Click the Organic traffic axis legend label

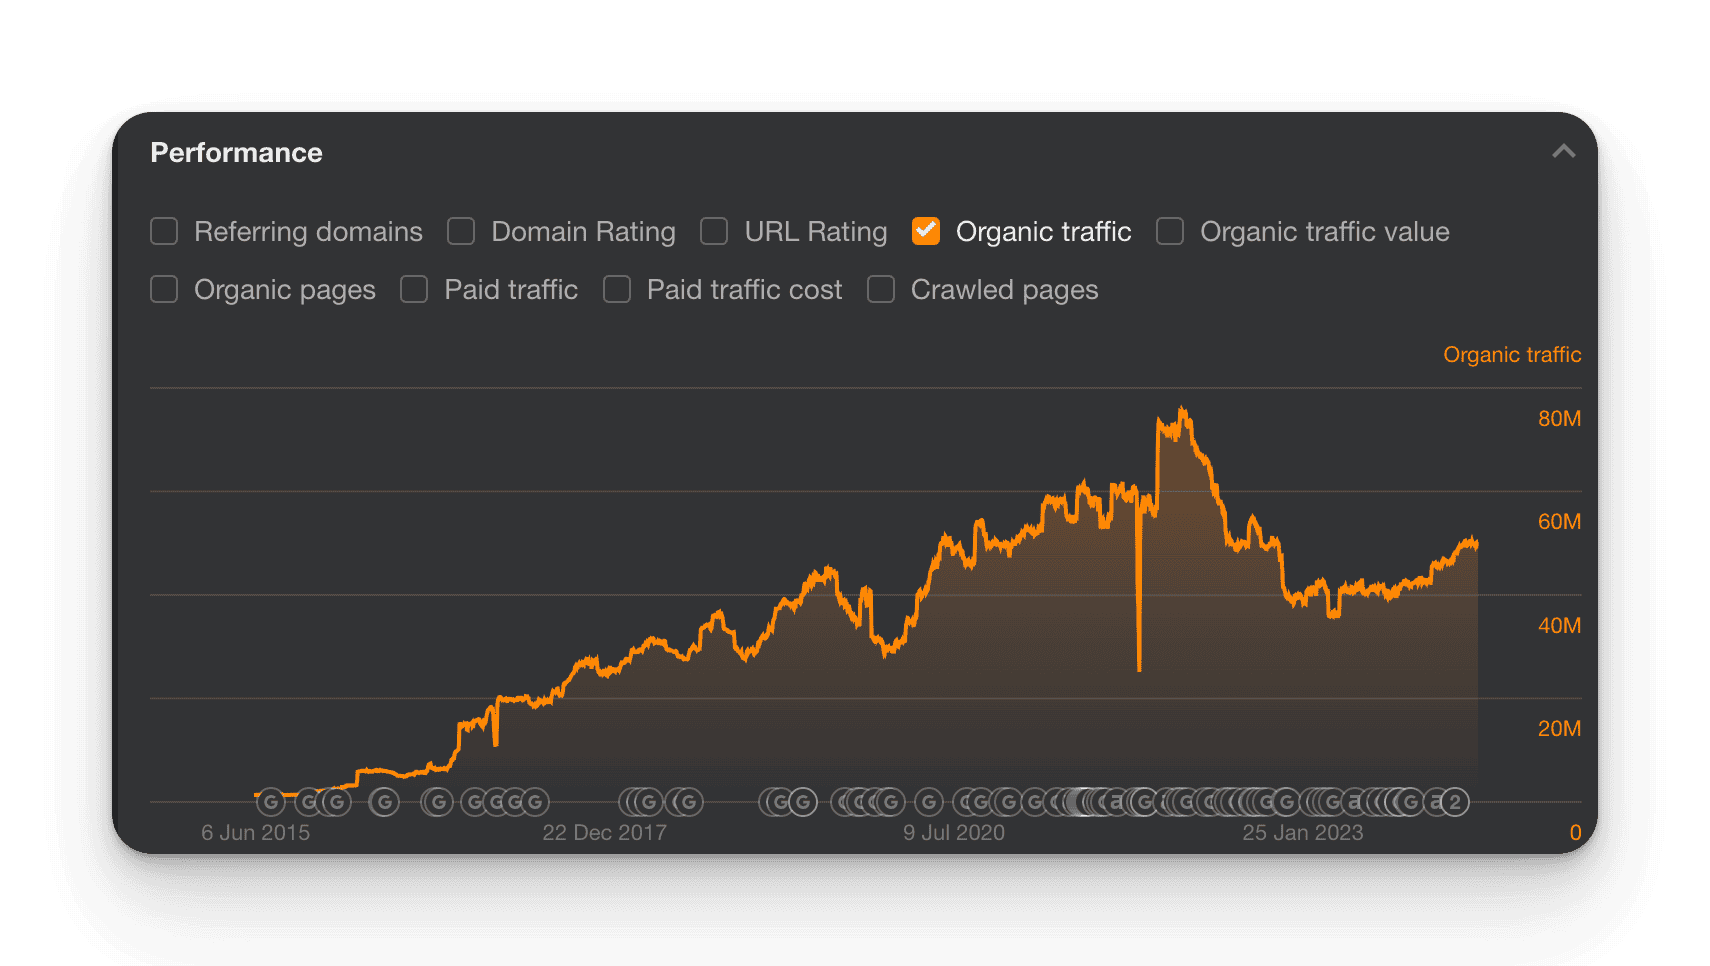1511,355
